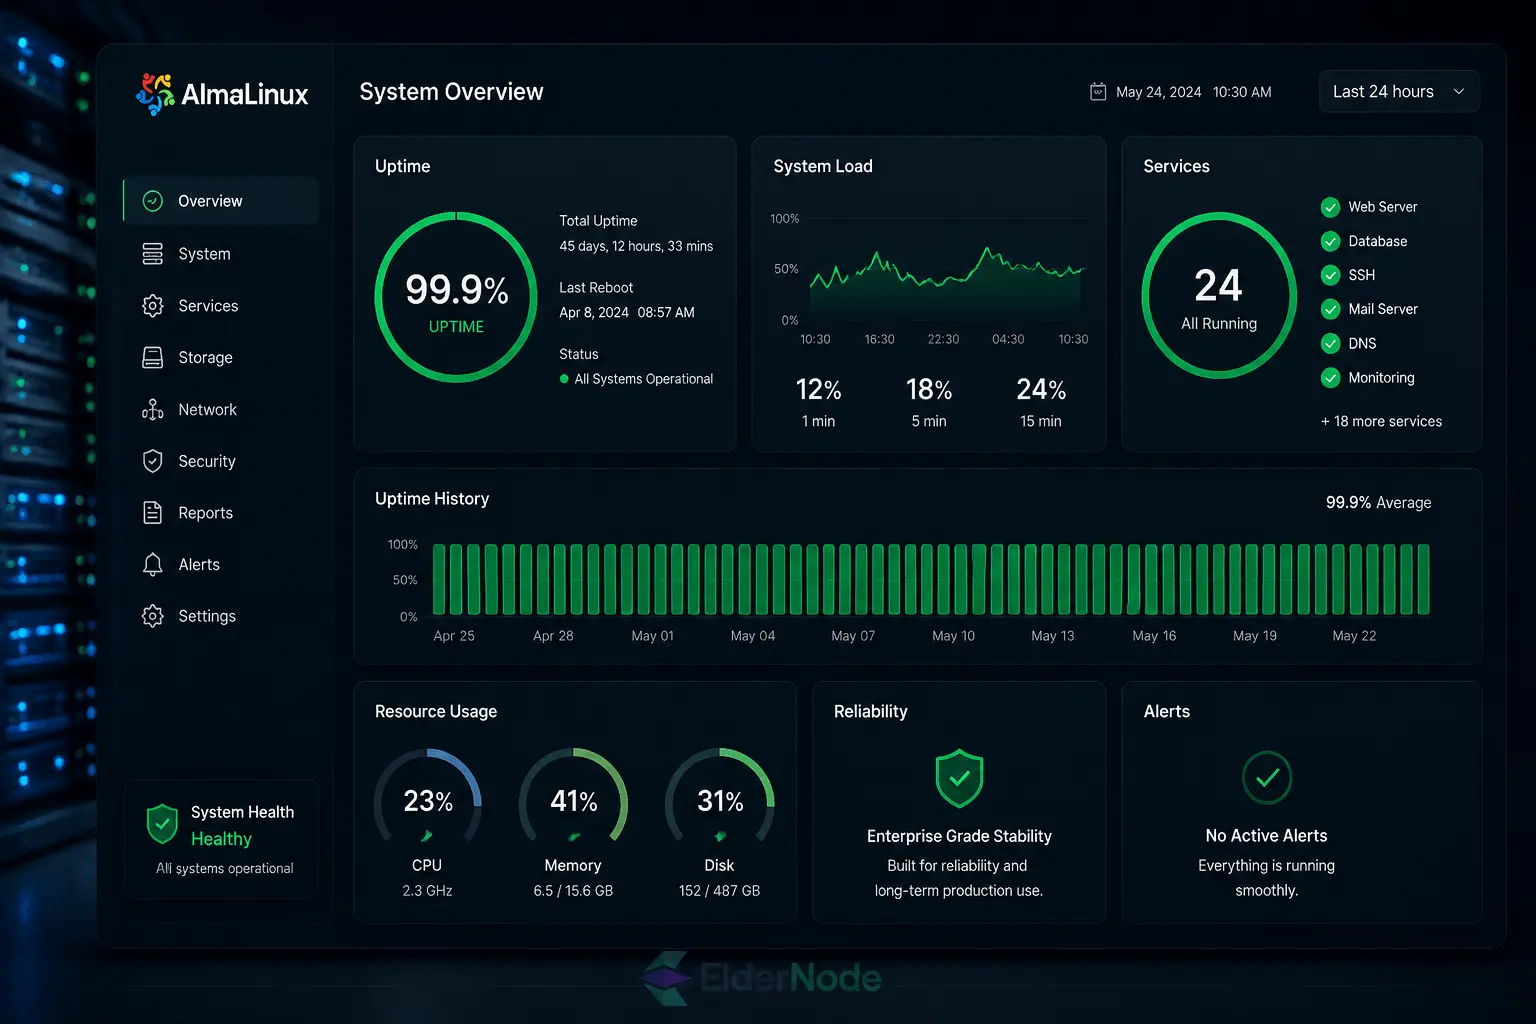
Task: Open the Settings page
Action: pyautogui.click(x=221, y=616)
